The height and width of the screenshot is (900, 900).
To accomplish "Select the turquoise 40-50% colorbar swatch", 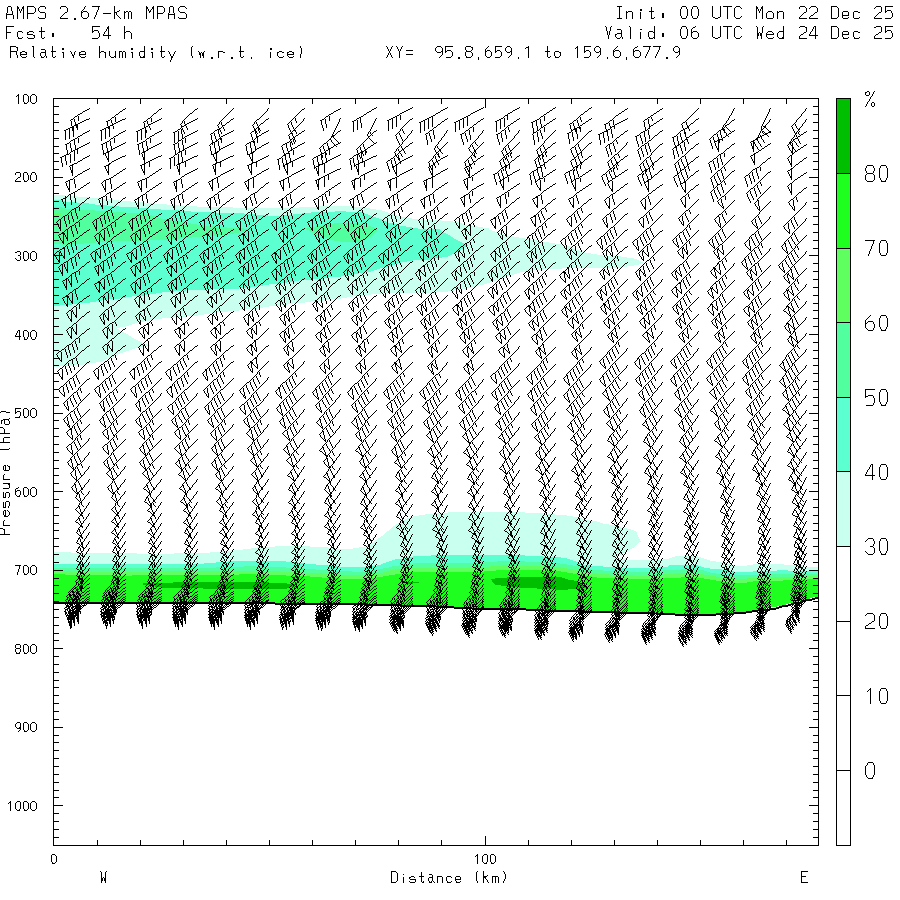I will (x=843, y=435).
